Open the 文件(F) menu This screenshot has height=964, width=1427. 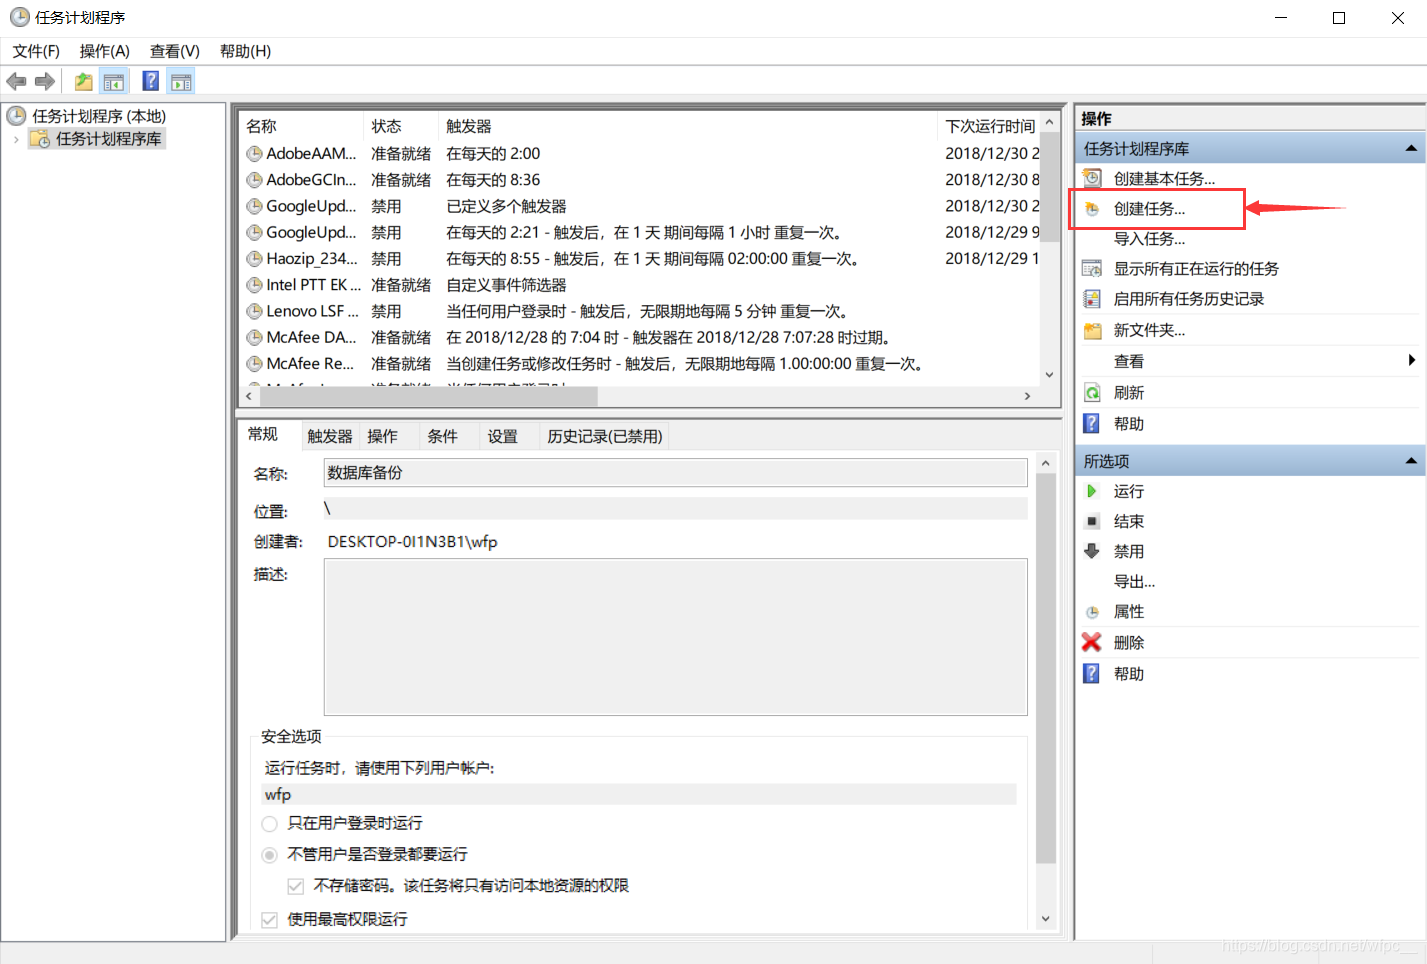point(36,52)
